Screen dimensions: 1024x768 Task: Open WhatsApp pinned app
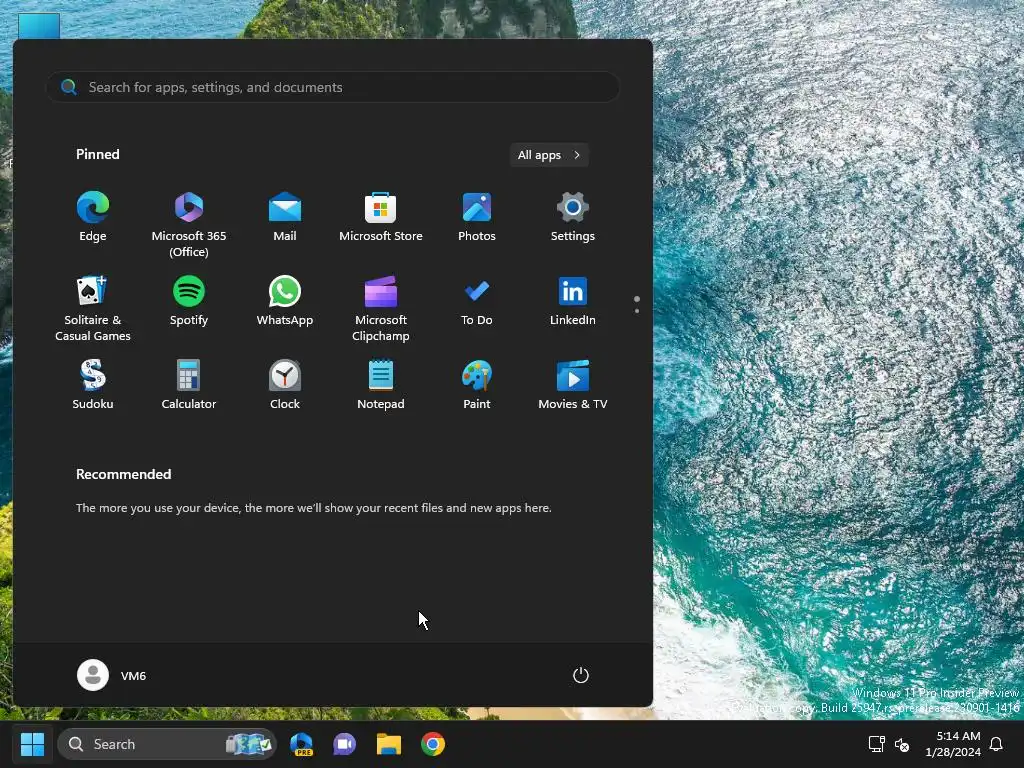(x=285, y=302)
